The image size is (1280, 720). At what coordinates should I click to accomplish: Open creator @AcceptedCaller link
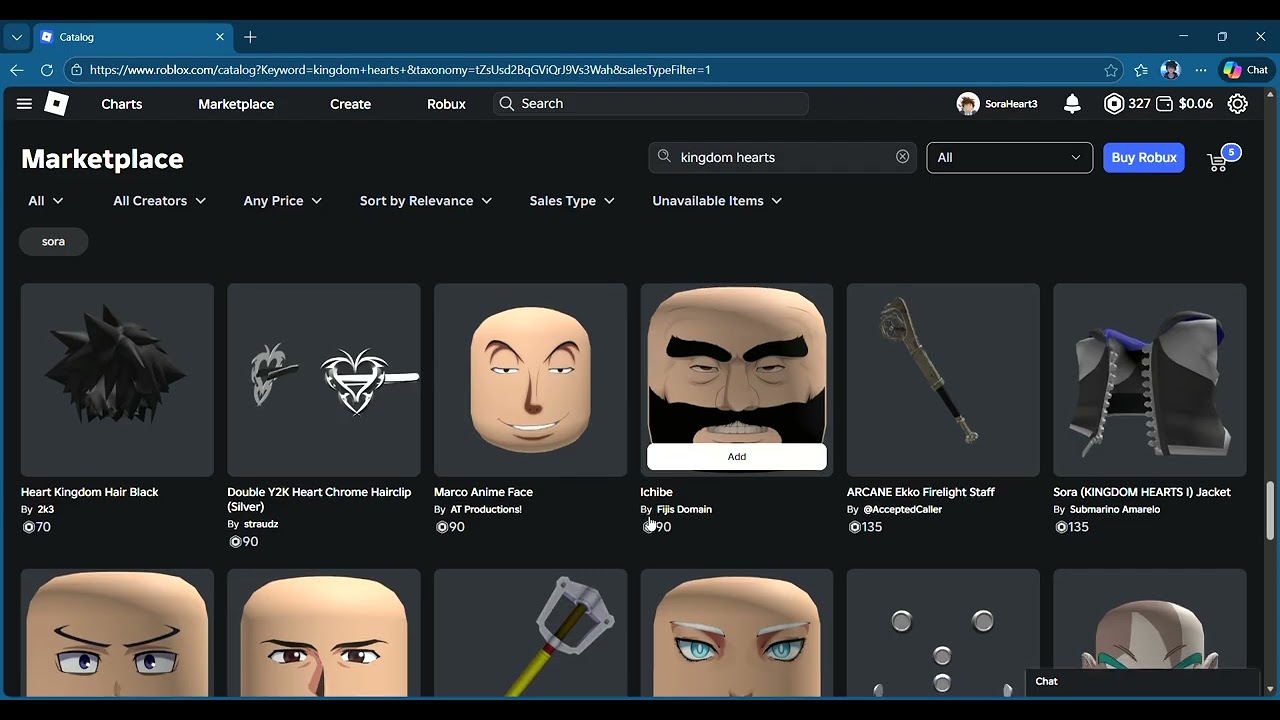coord(903,509)
